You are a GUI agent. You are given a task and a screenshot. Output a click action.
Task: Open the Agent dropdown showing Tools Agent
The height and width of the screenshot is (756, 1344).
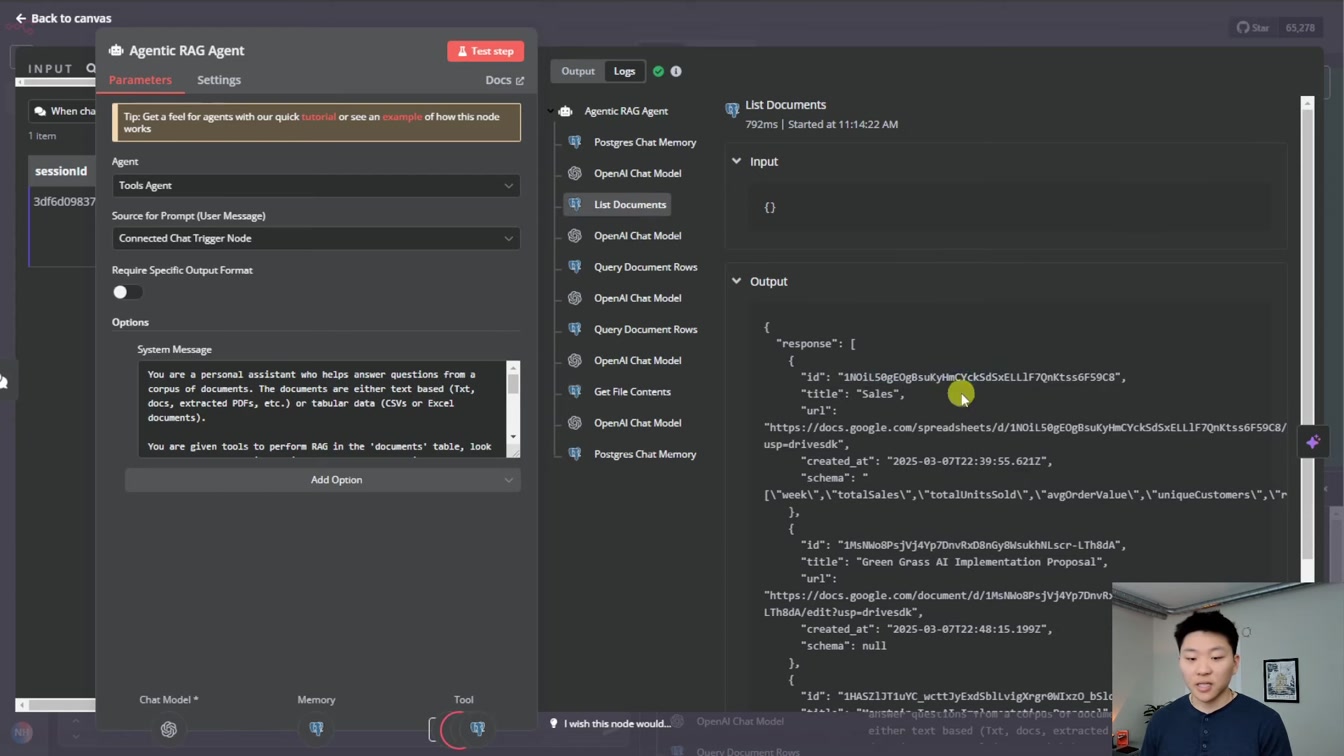(316, 185)
